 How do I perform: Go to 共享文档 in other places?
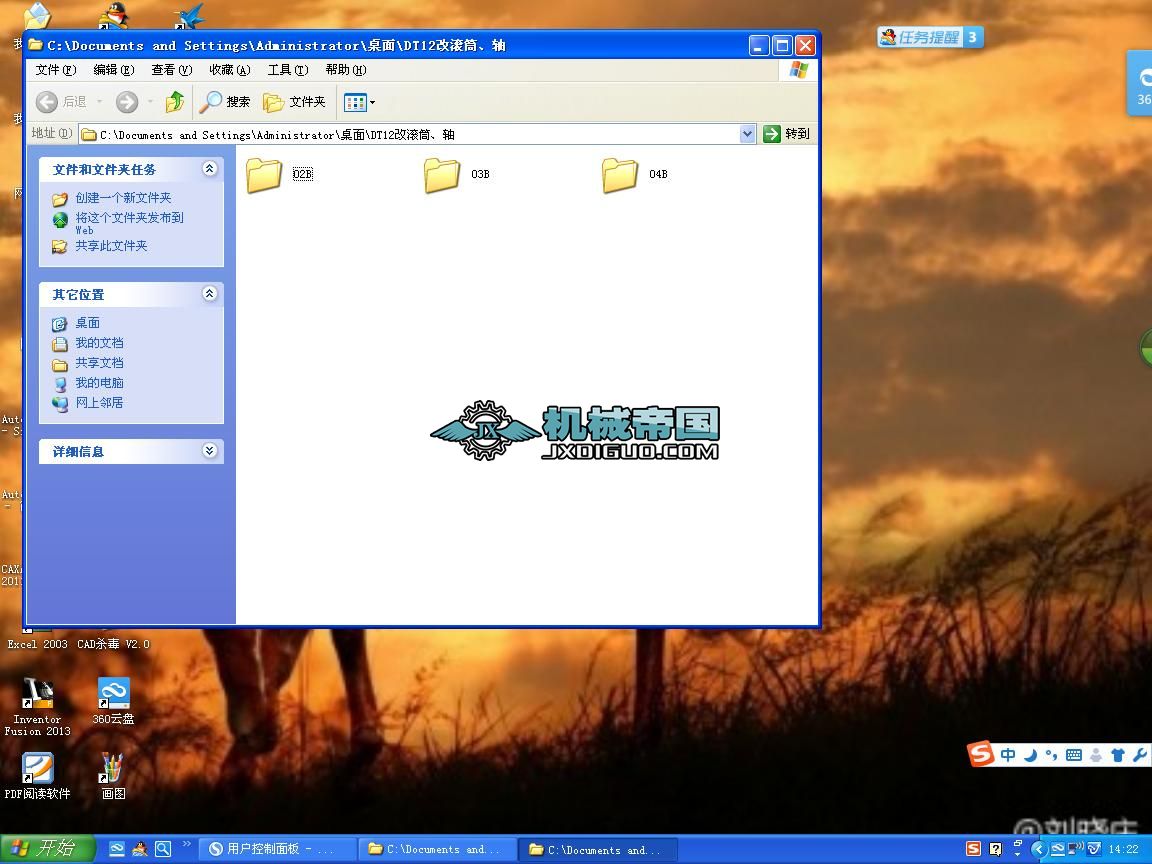[99, 363]
